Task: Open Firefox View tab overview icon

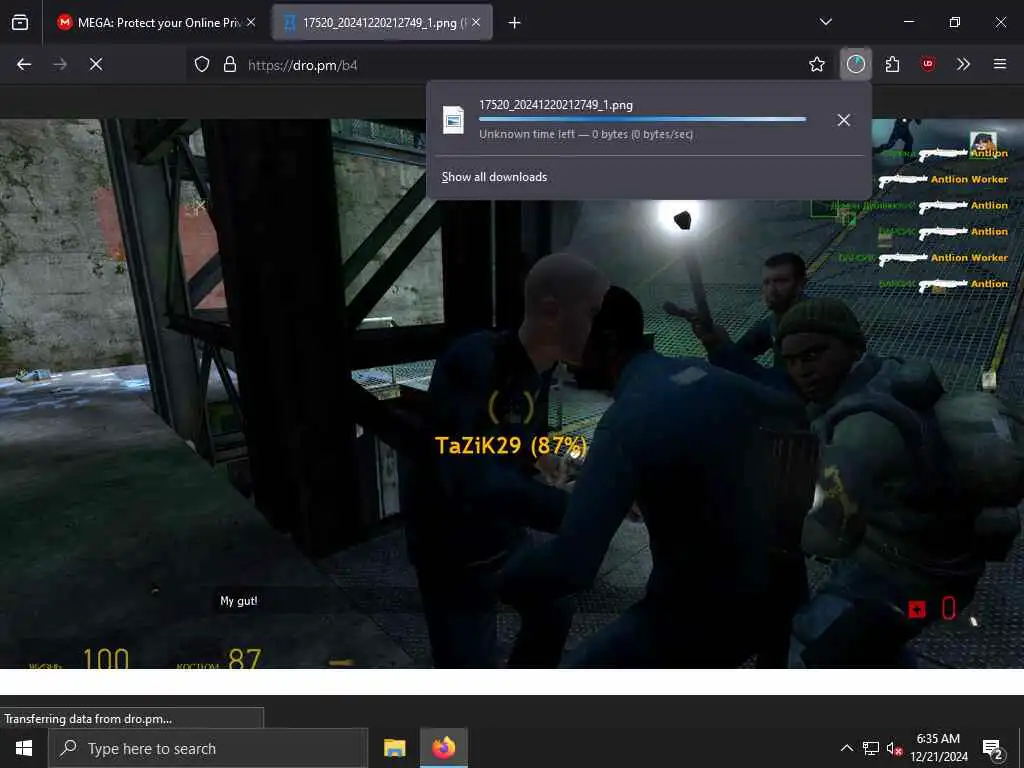Action: (20, 22)
